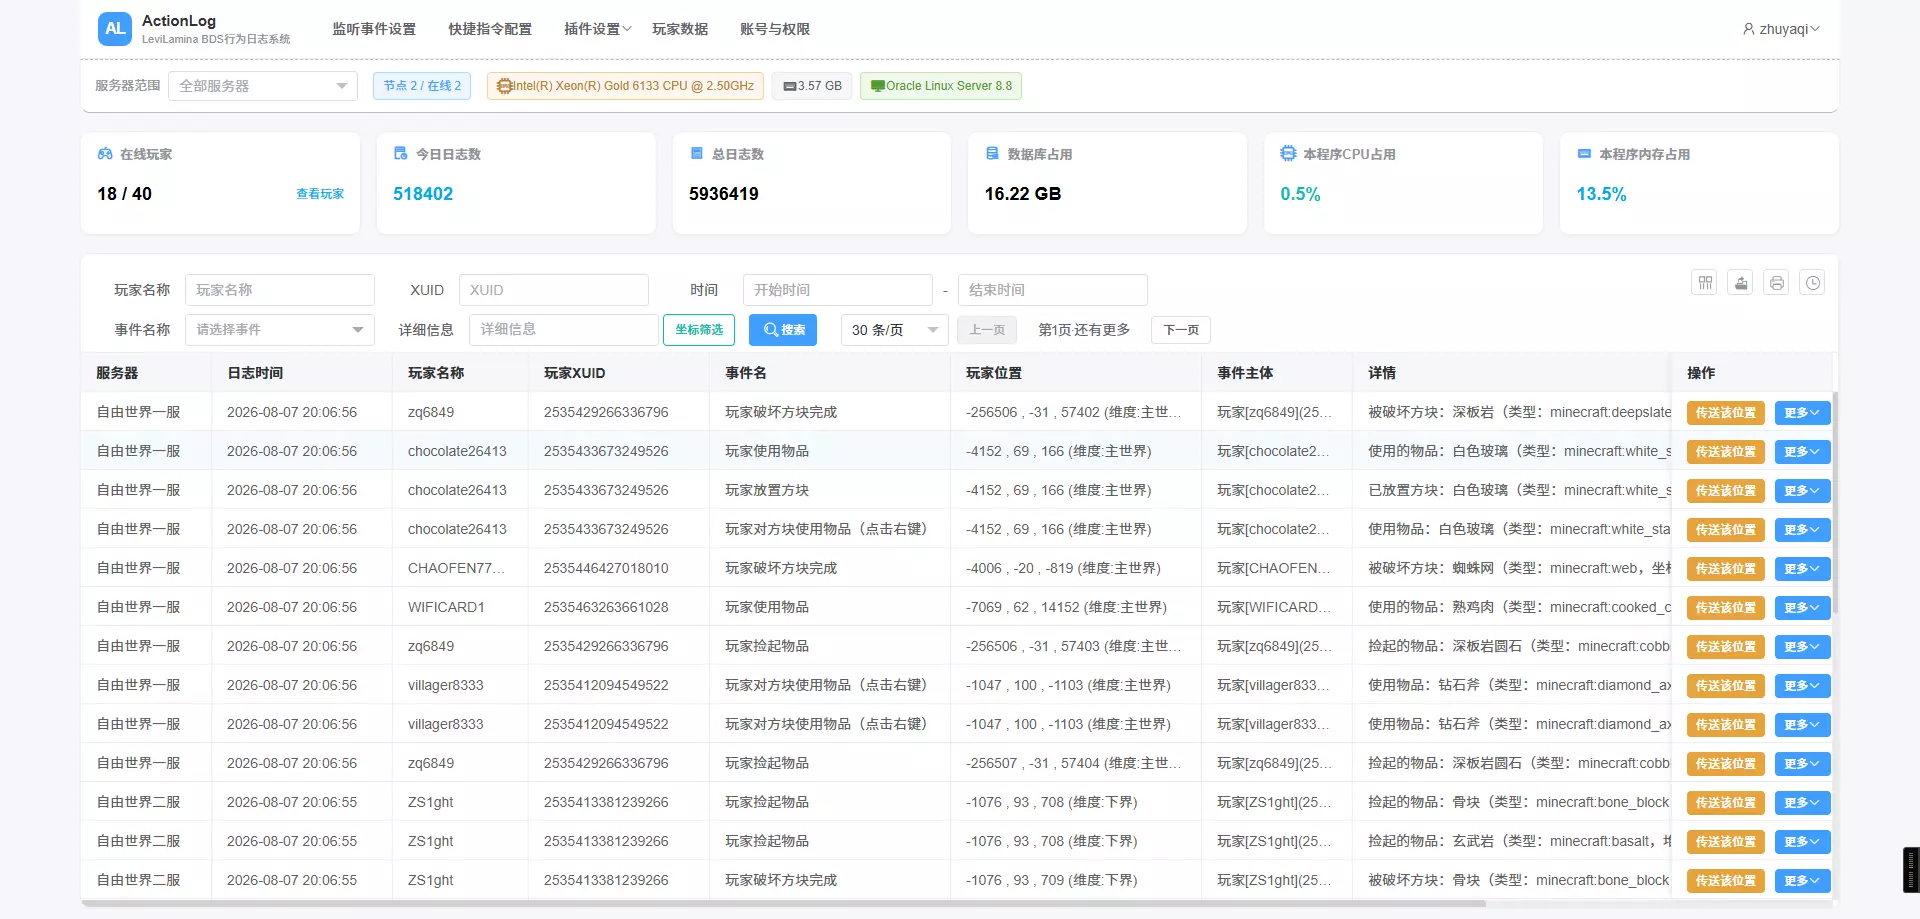Click the printer icon above the table
The height and width of the screenshot is (919, 1920).
(1777, 283)
